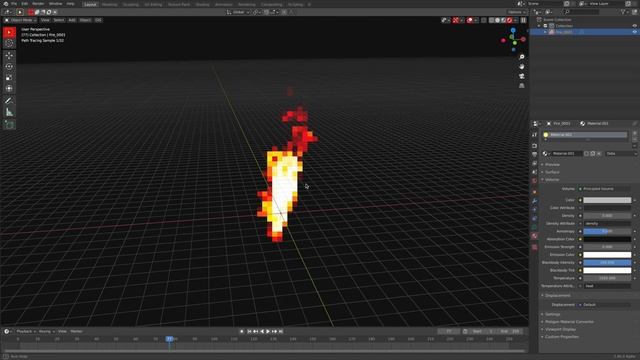Click the play animation button

coord(268,331)
